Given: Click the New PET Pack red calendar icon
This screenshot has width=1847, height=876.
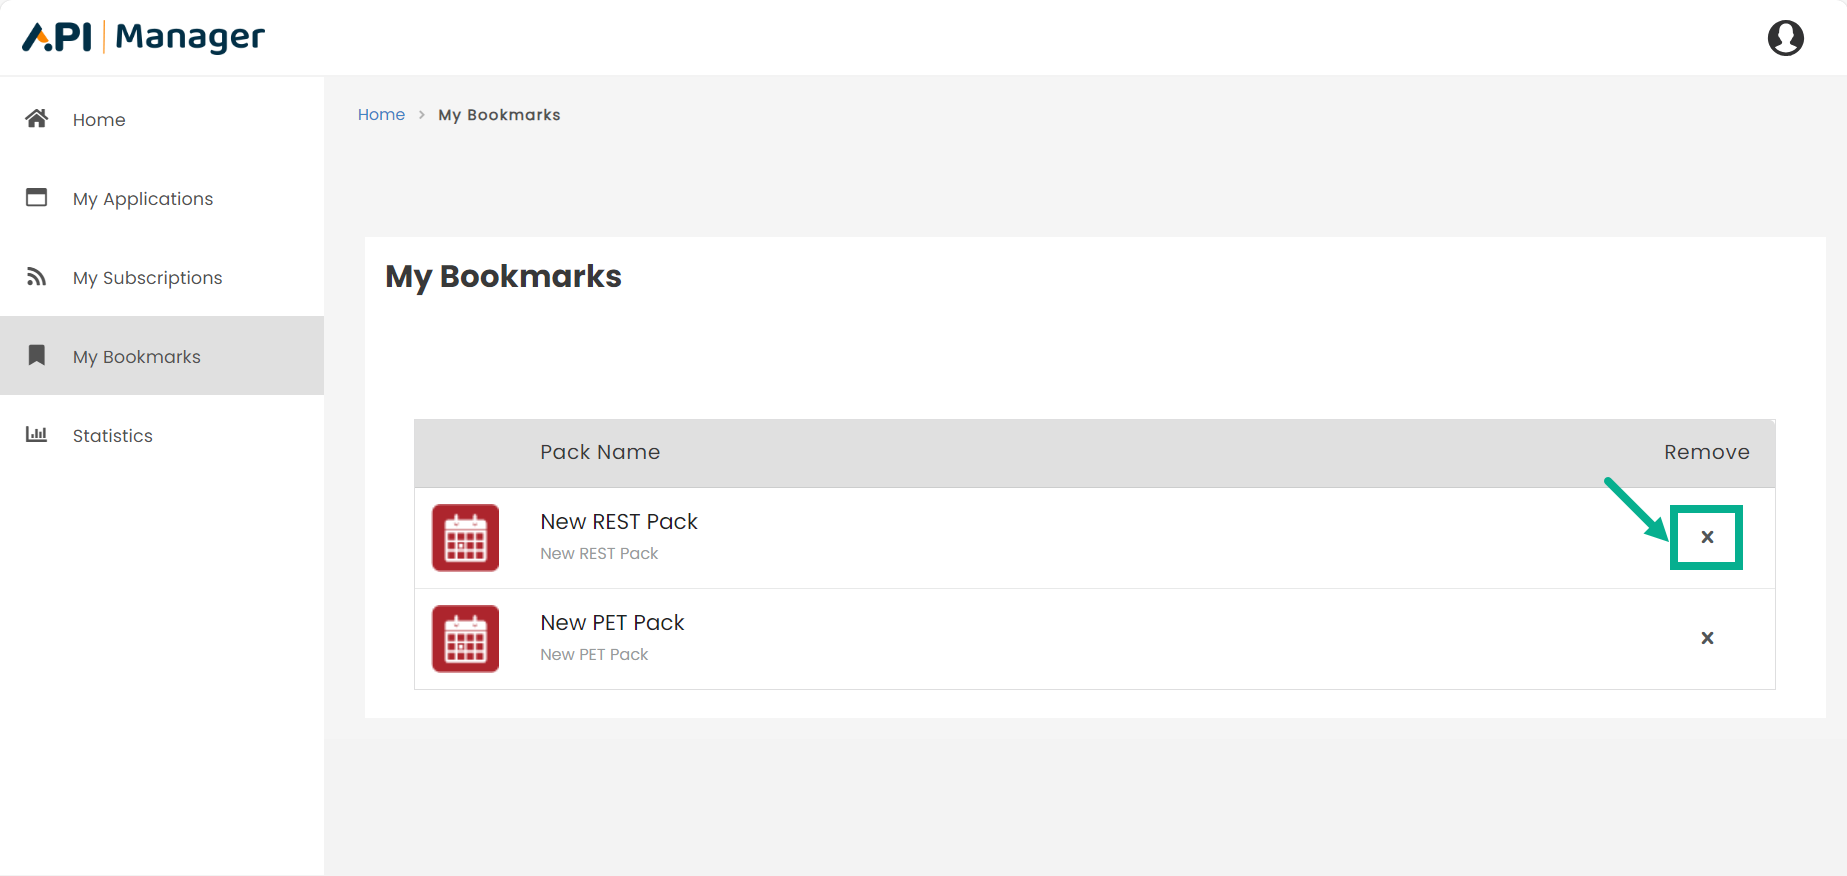Looking at the screenshot, I should click(x=465, y=639).
